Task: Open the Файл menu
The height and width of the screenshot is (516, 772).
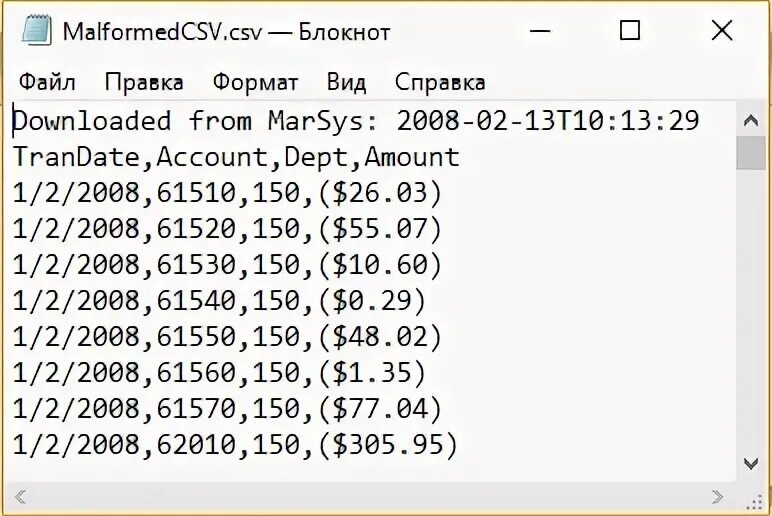Action: (x=47, y=82)
